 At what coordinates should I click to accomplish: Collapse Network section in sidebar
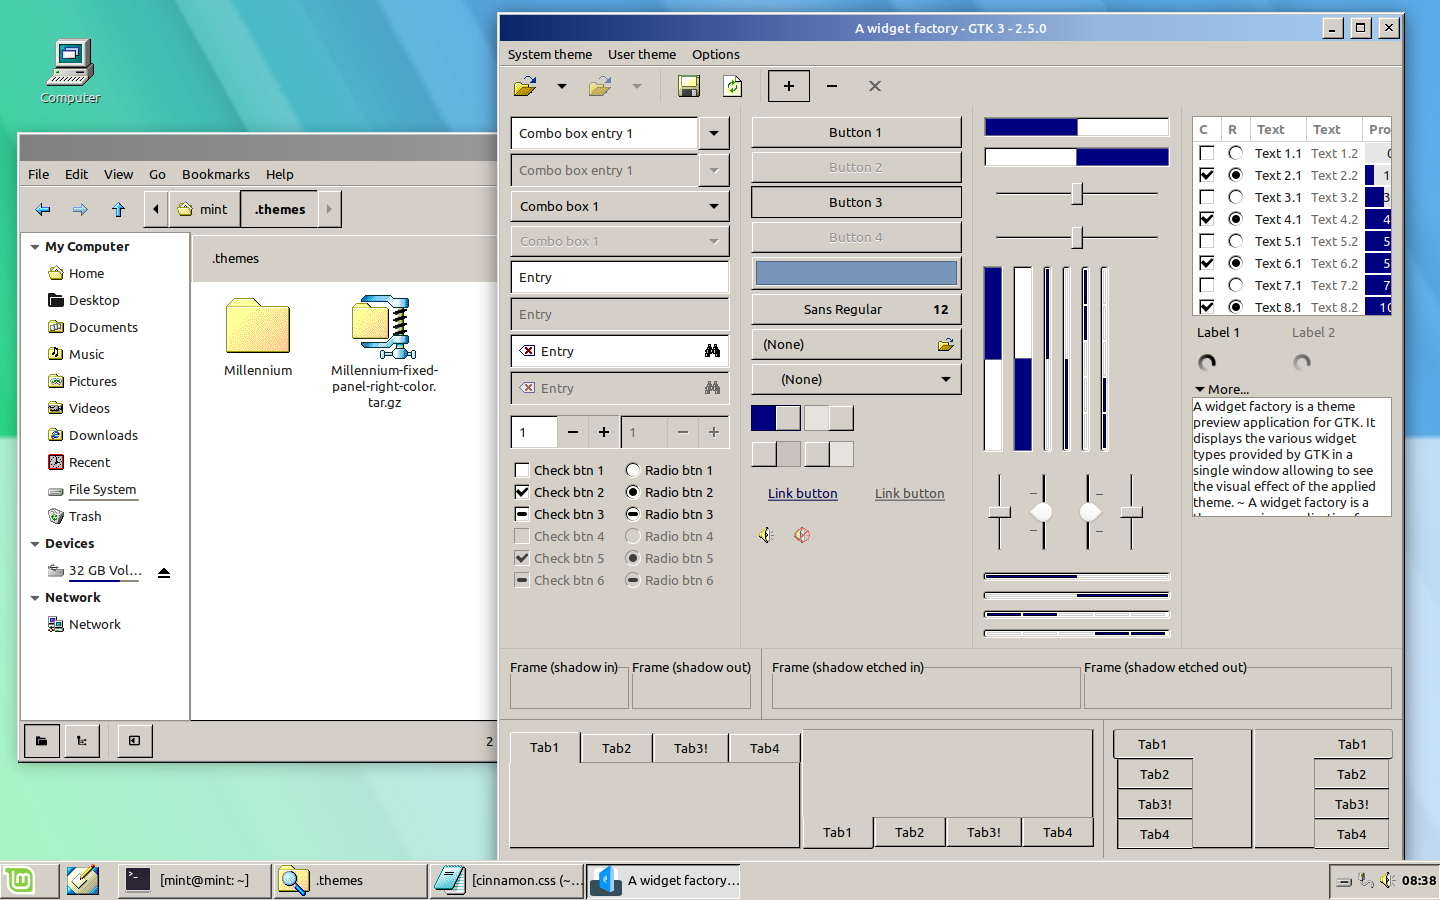[x=36, y=598]
